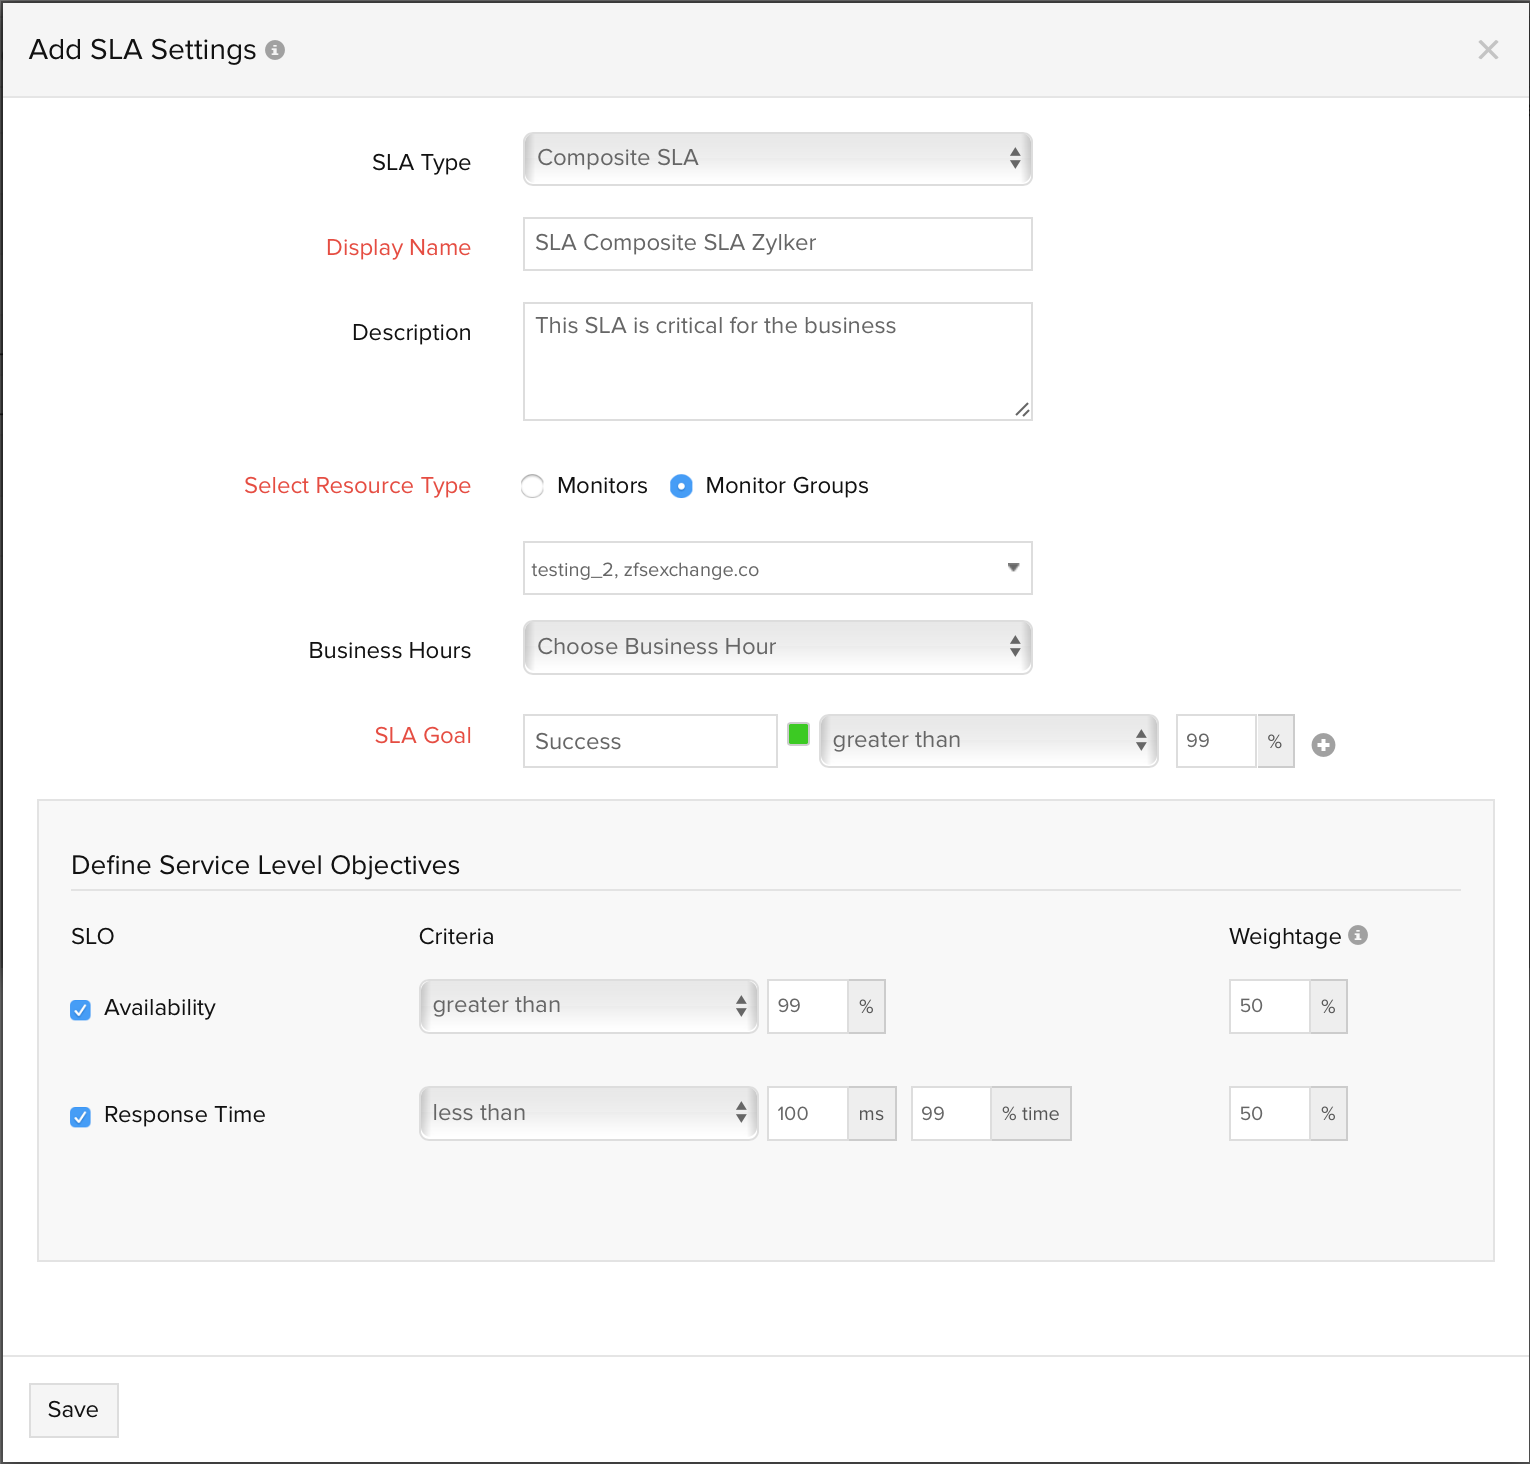Image resolution: width=1530 pixels, height=1464 pixels.
Task: Click the Availability weightage percentage field
Action: pyautogui.click(x=1269, y=1006)
